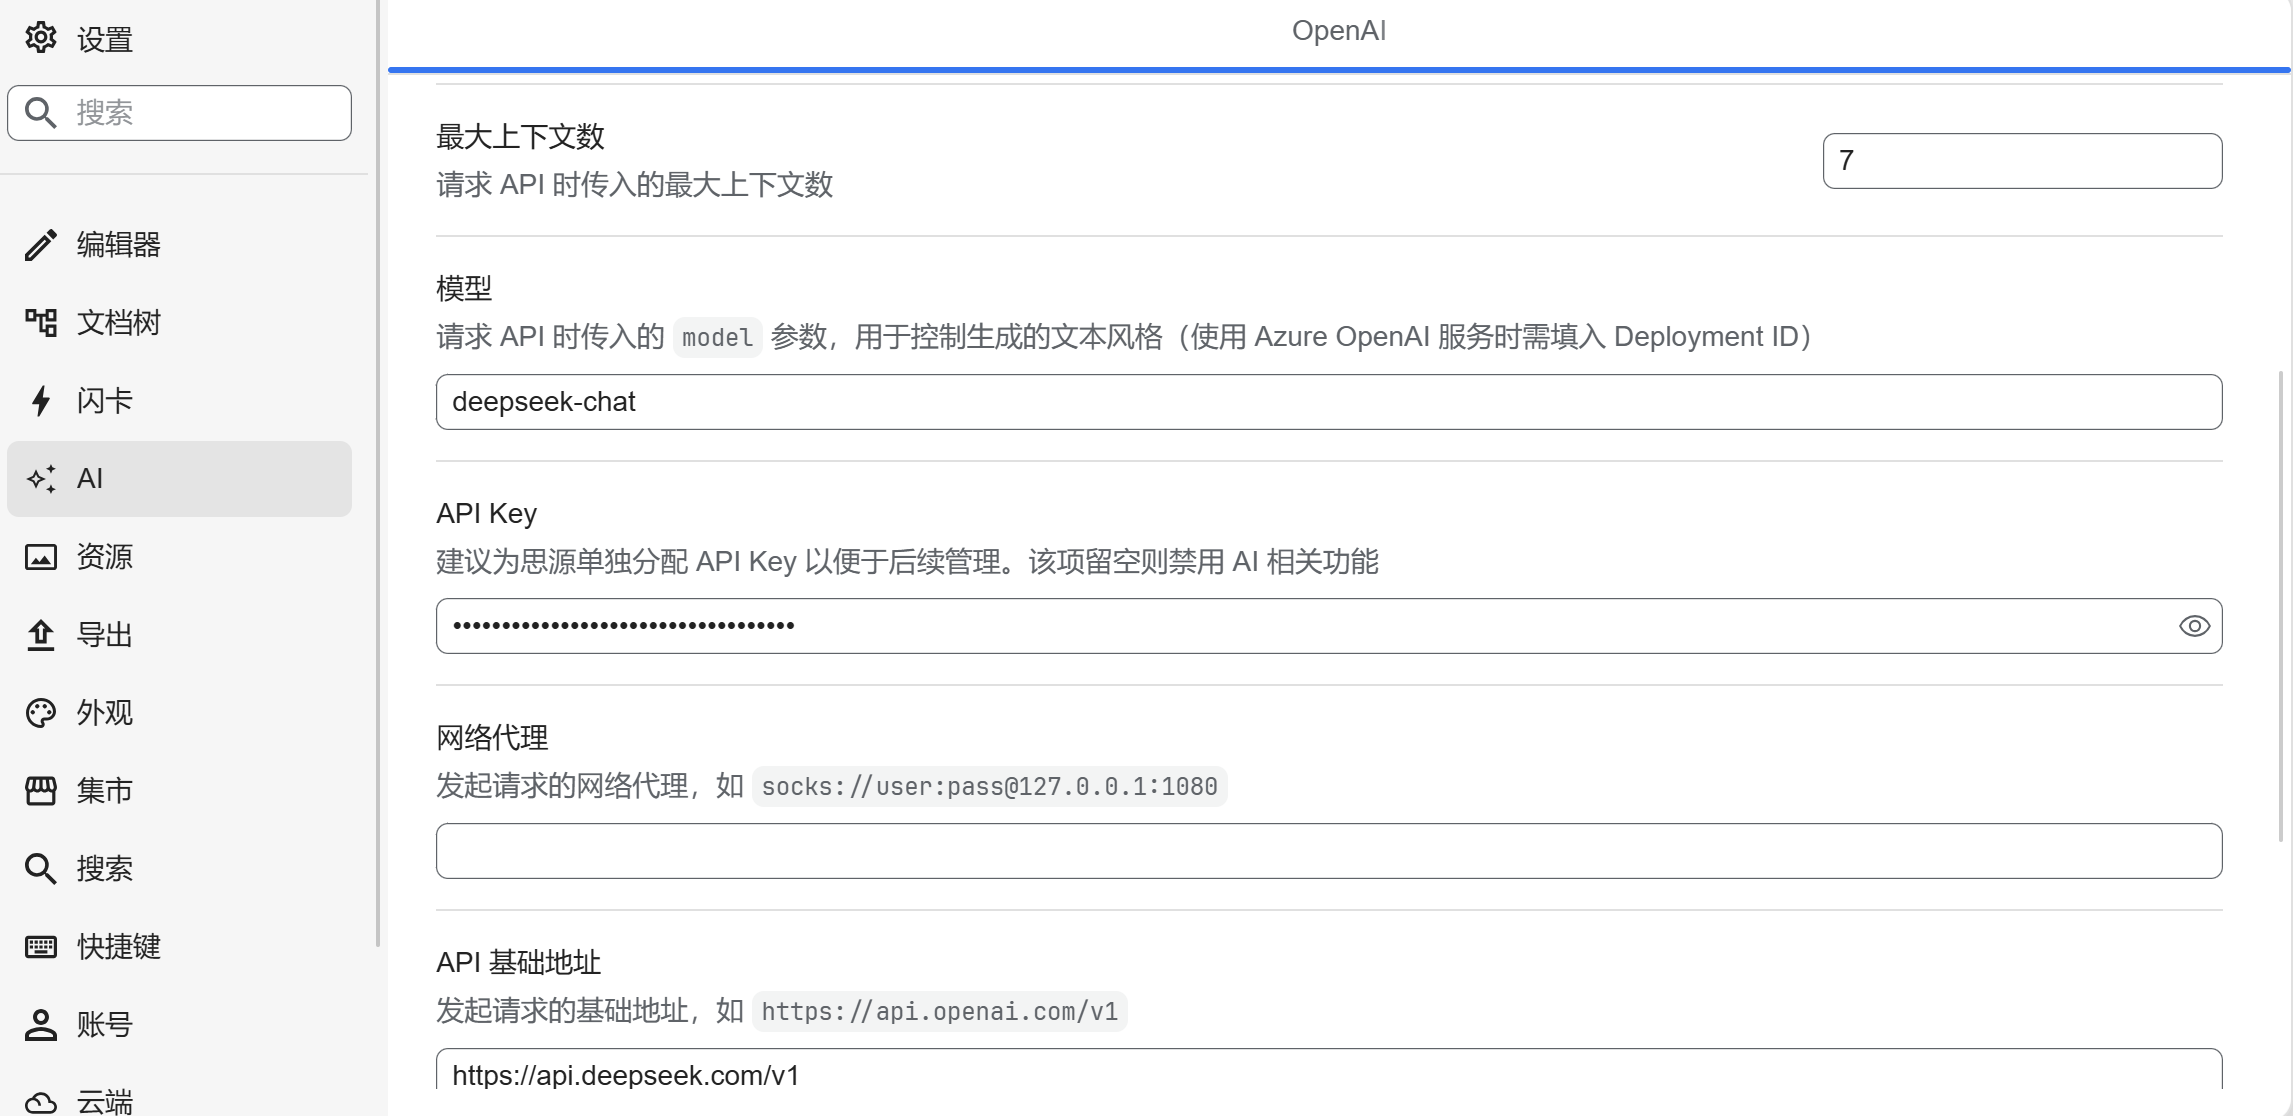The height and width of the screenshot is (1116, 2293).
Task: Click the upload arrow 导出 icon
Action: click(41, 635)
